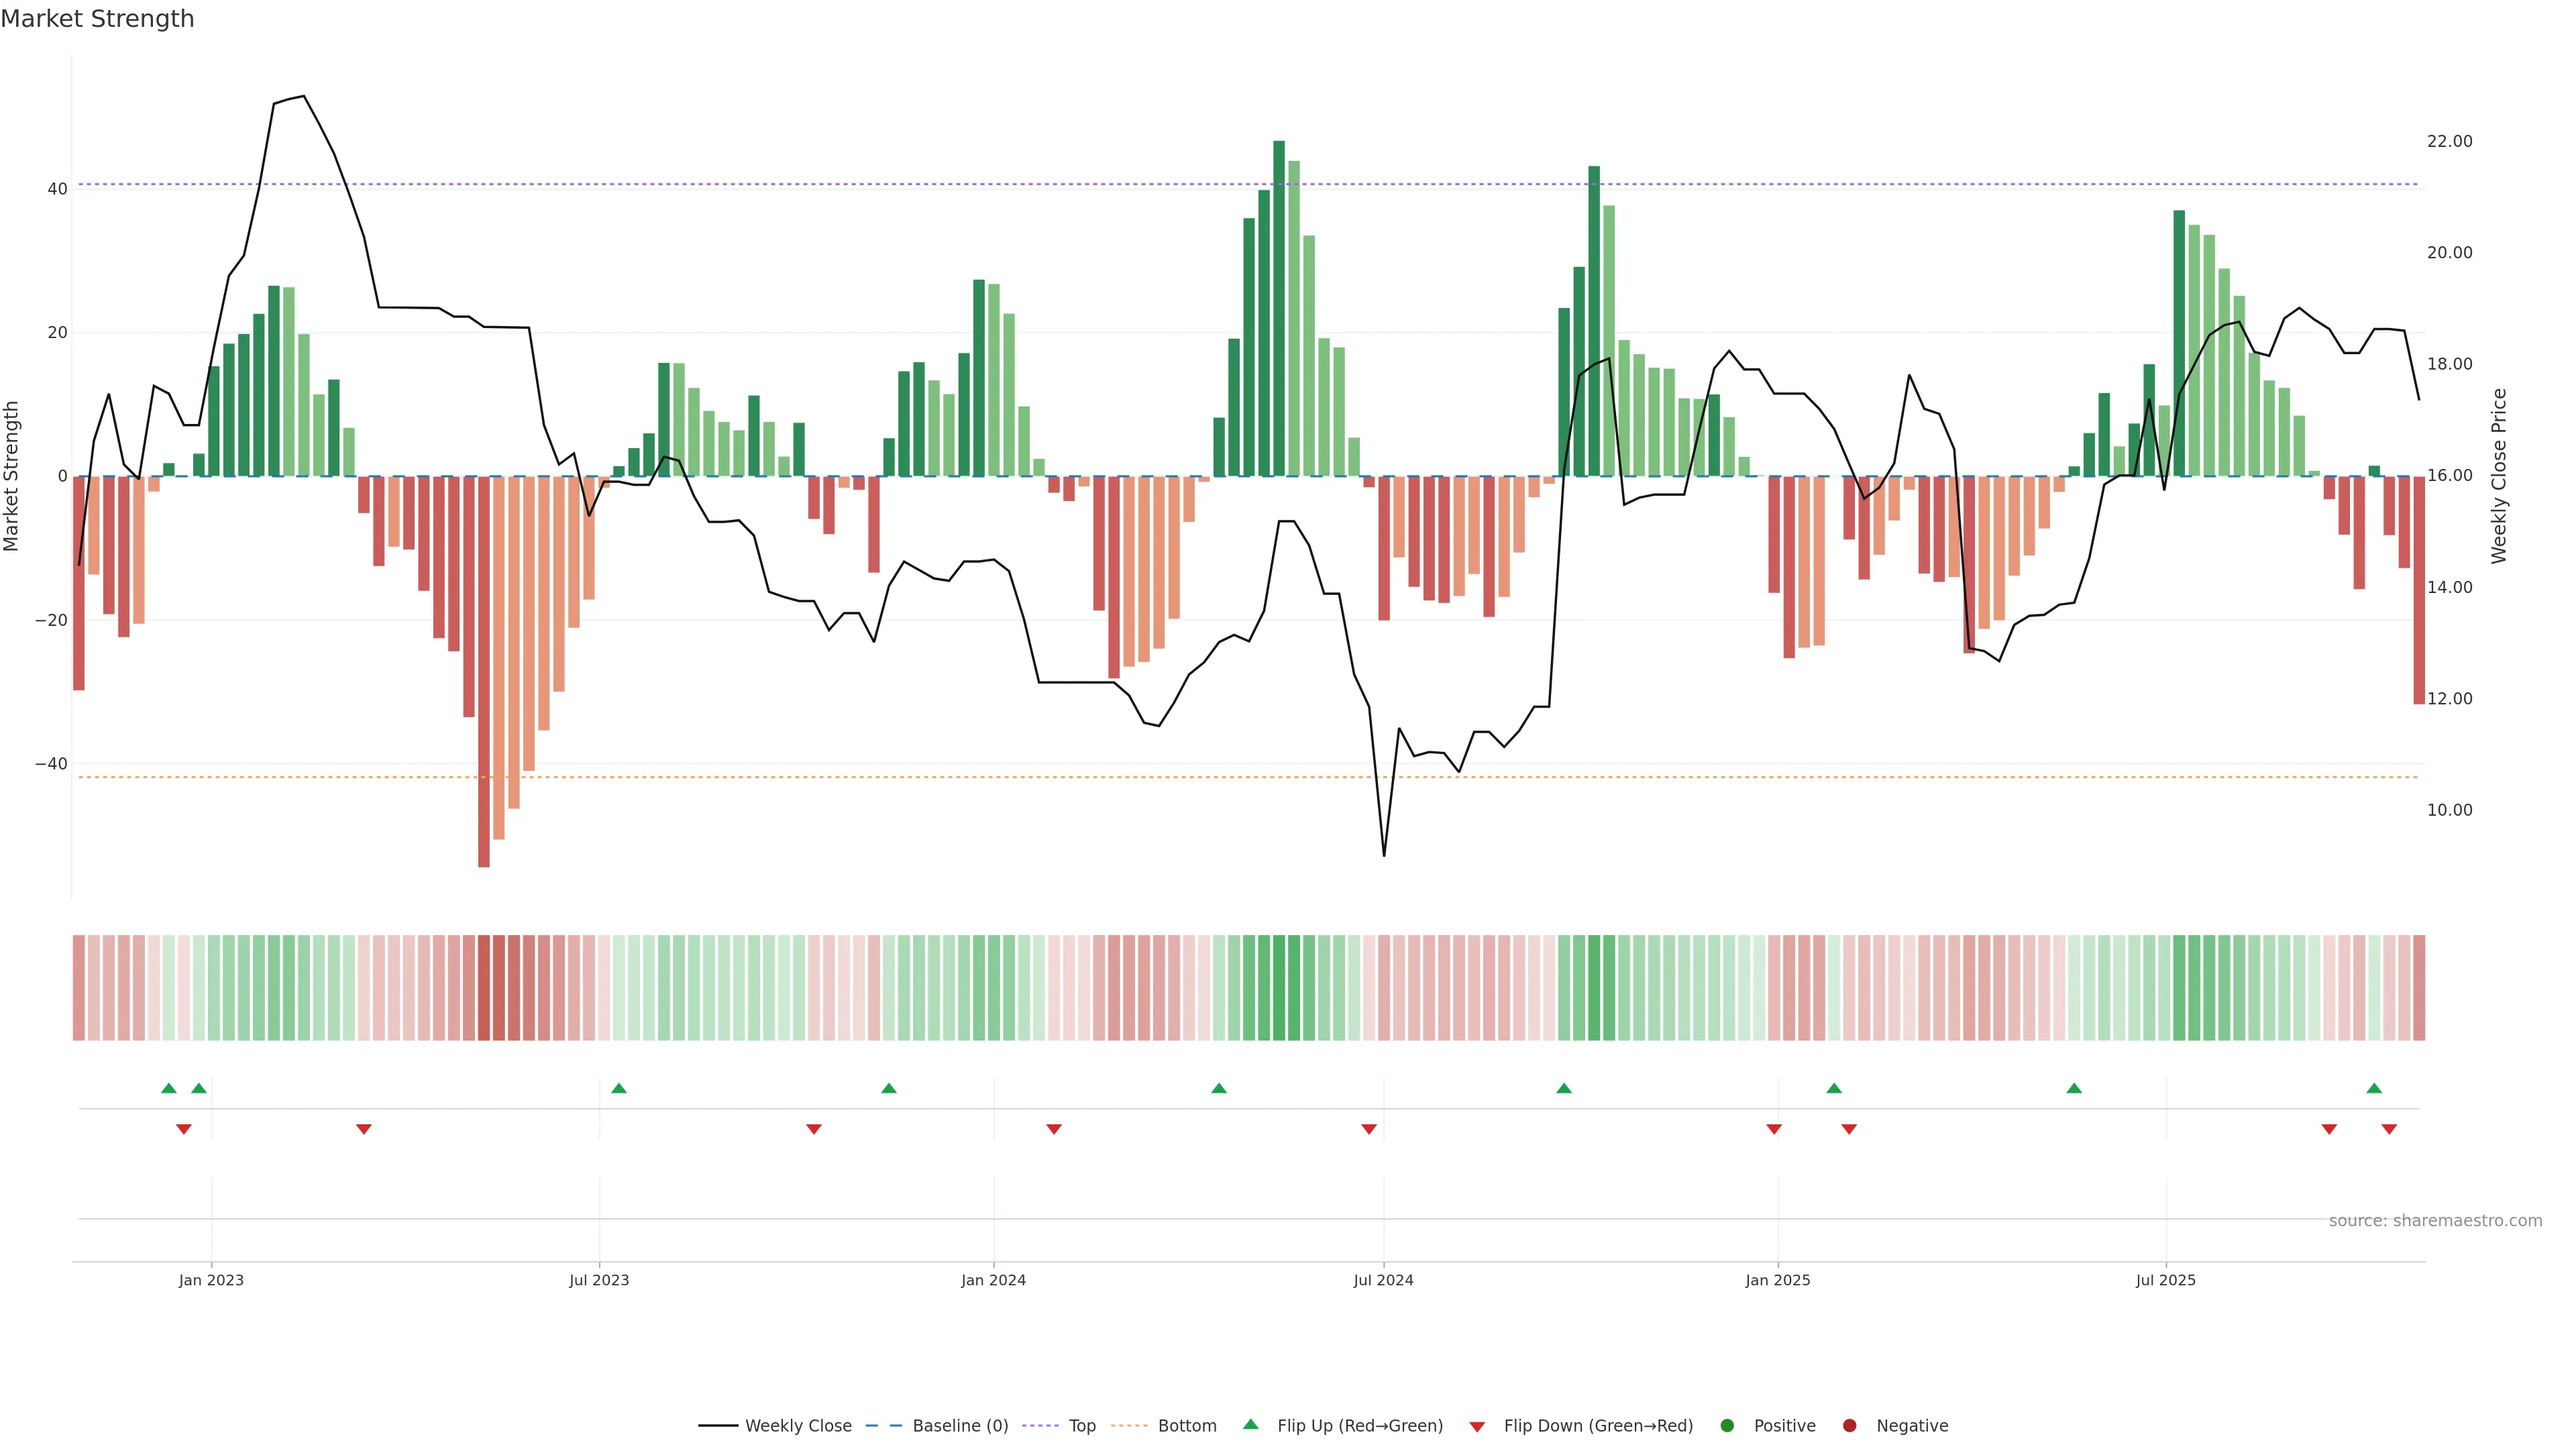Click the rightmost green flip-up triangle marker
Viewport: 2576px width, 1449px height.
pos(2374,1088)
